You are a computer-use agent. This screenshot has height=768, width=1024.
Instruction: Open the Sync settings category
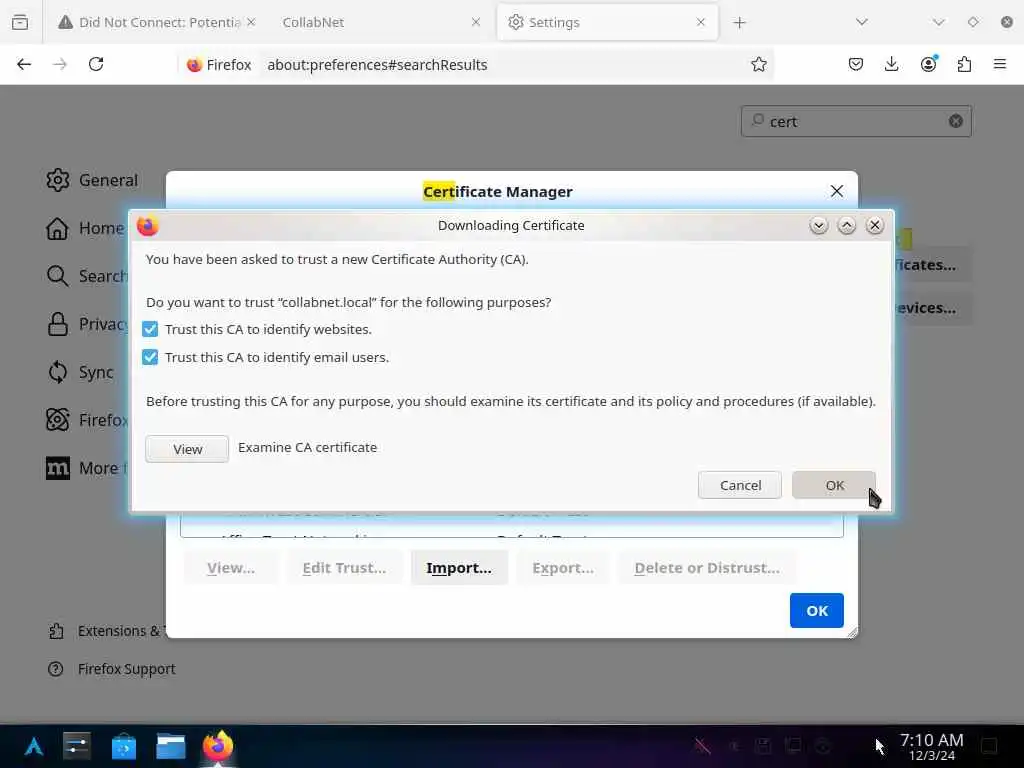[x=80, y=372]
